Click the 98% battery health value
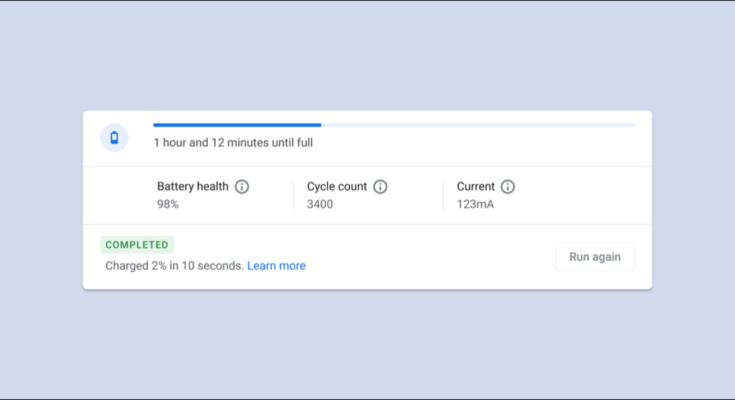 click(168, 205)
